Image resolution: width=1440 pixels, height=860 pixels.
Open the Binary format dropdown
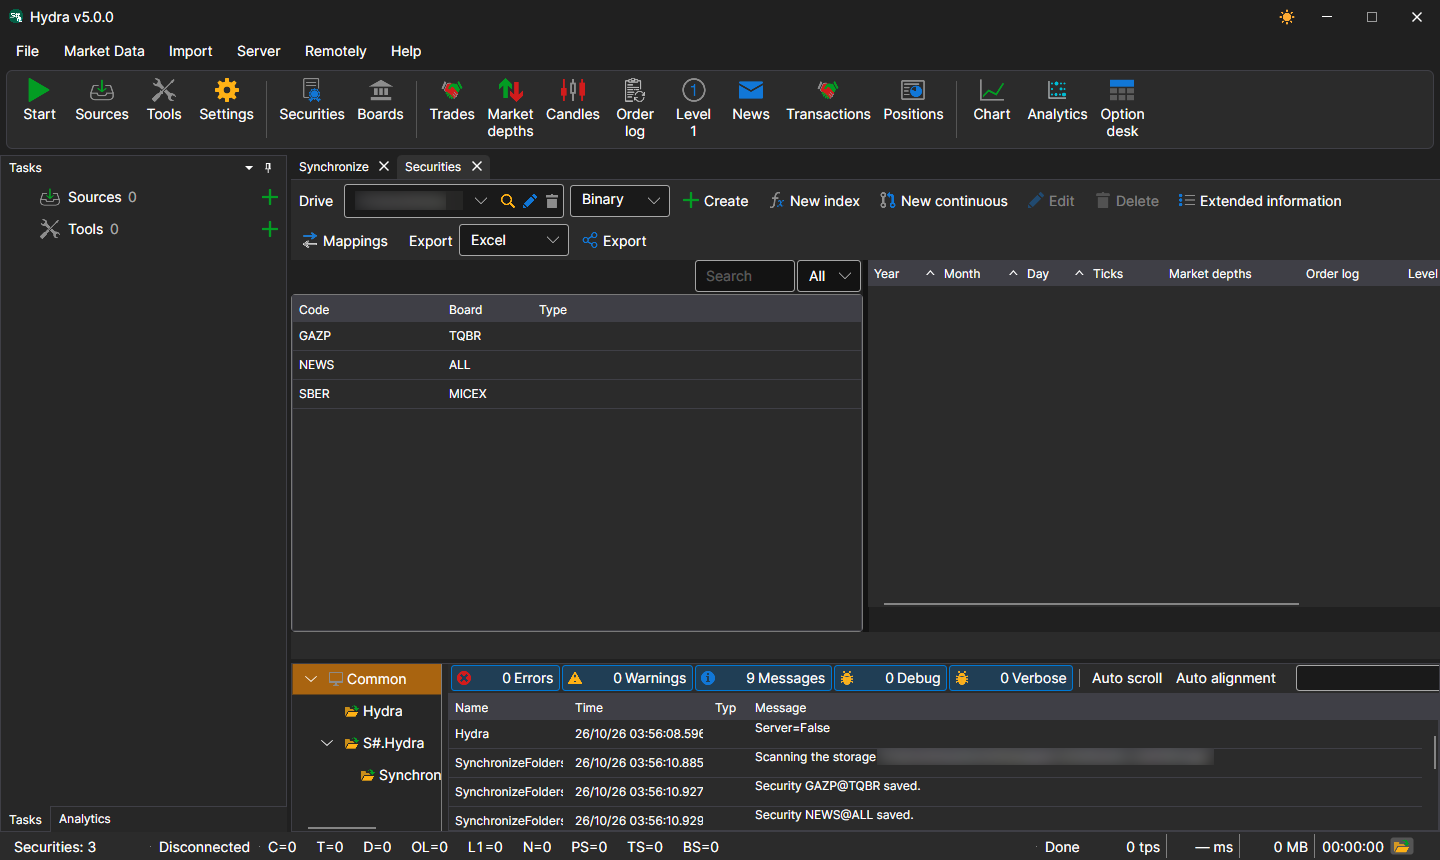(620, 200)
